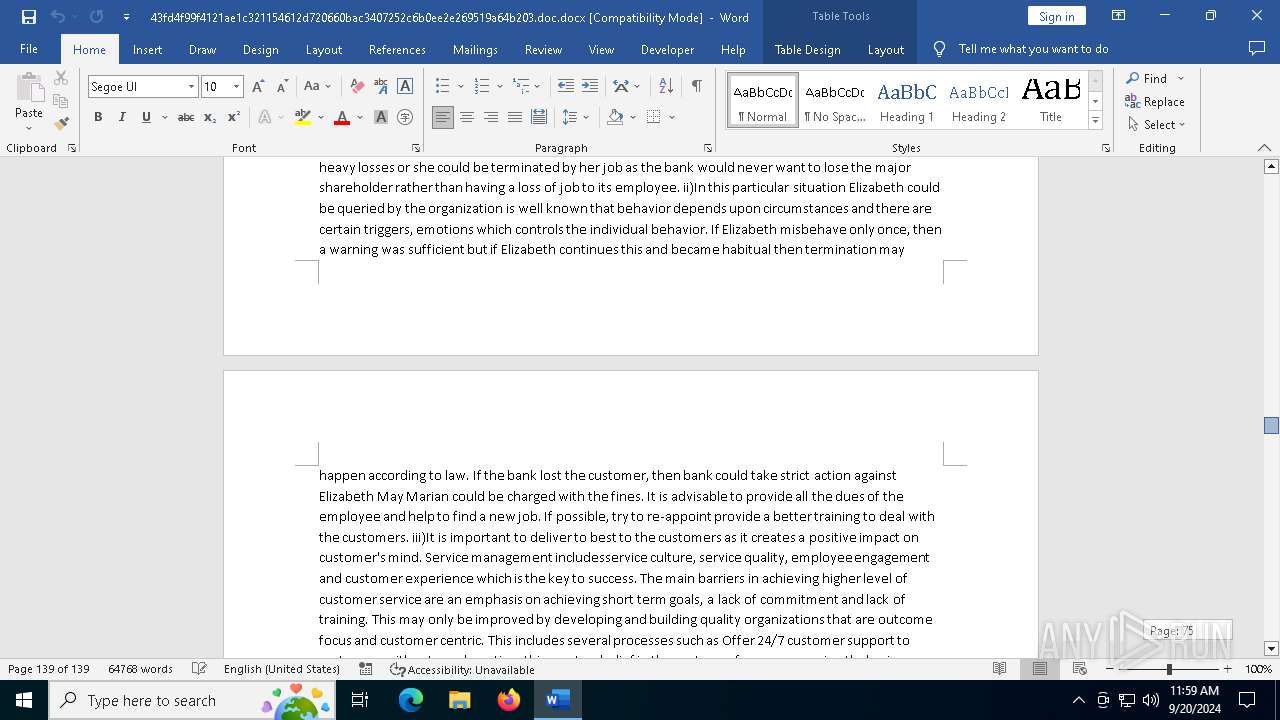Open the Insert ribbon tab
Screen dimensions: 1280x720
tap(147, 49)
